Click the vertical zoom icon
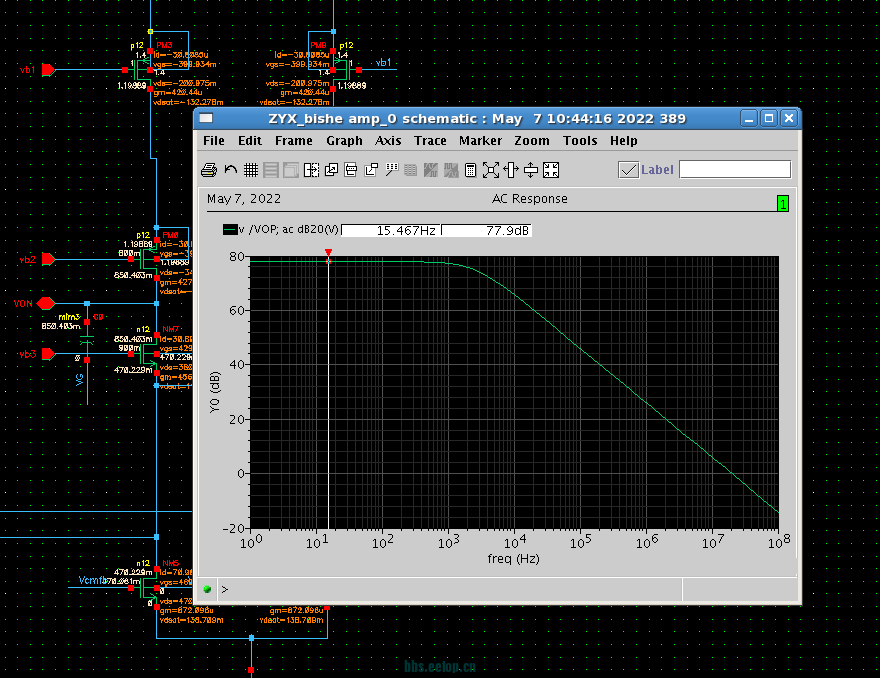The width and height of the screenshot is (880, 678). [531, 170]
